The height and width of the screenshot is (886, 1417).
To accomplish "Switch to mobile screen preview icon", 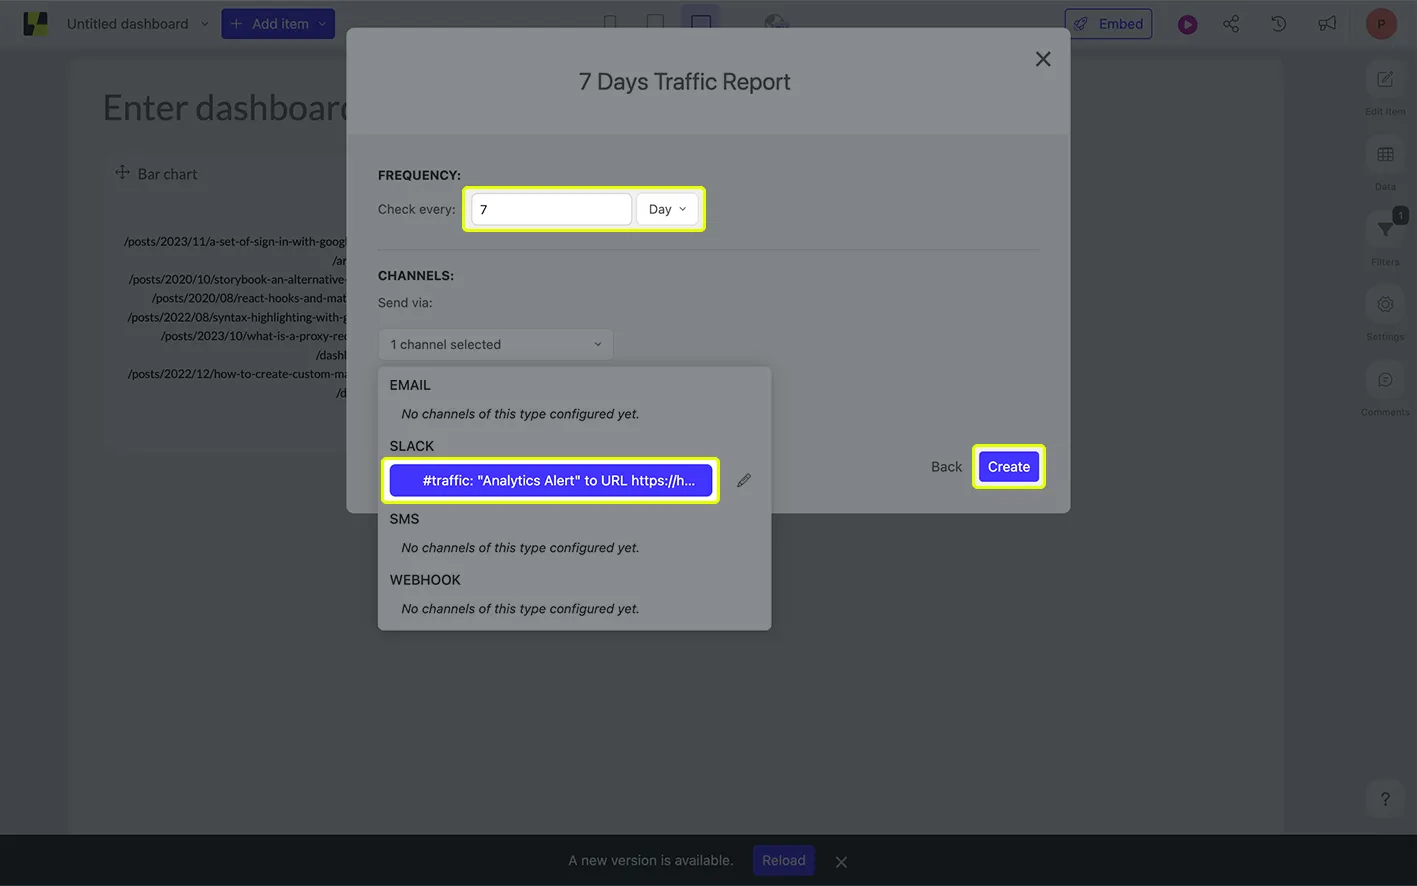I will 610,23.
